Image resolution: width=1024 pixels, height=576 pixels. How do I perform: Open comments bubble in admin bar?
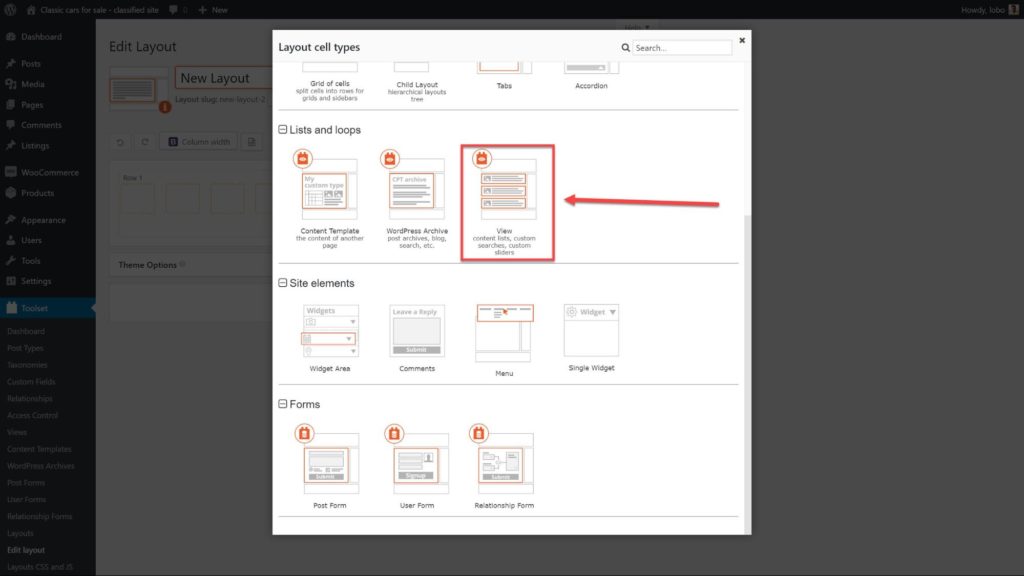[178, 10]
